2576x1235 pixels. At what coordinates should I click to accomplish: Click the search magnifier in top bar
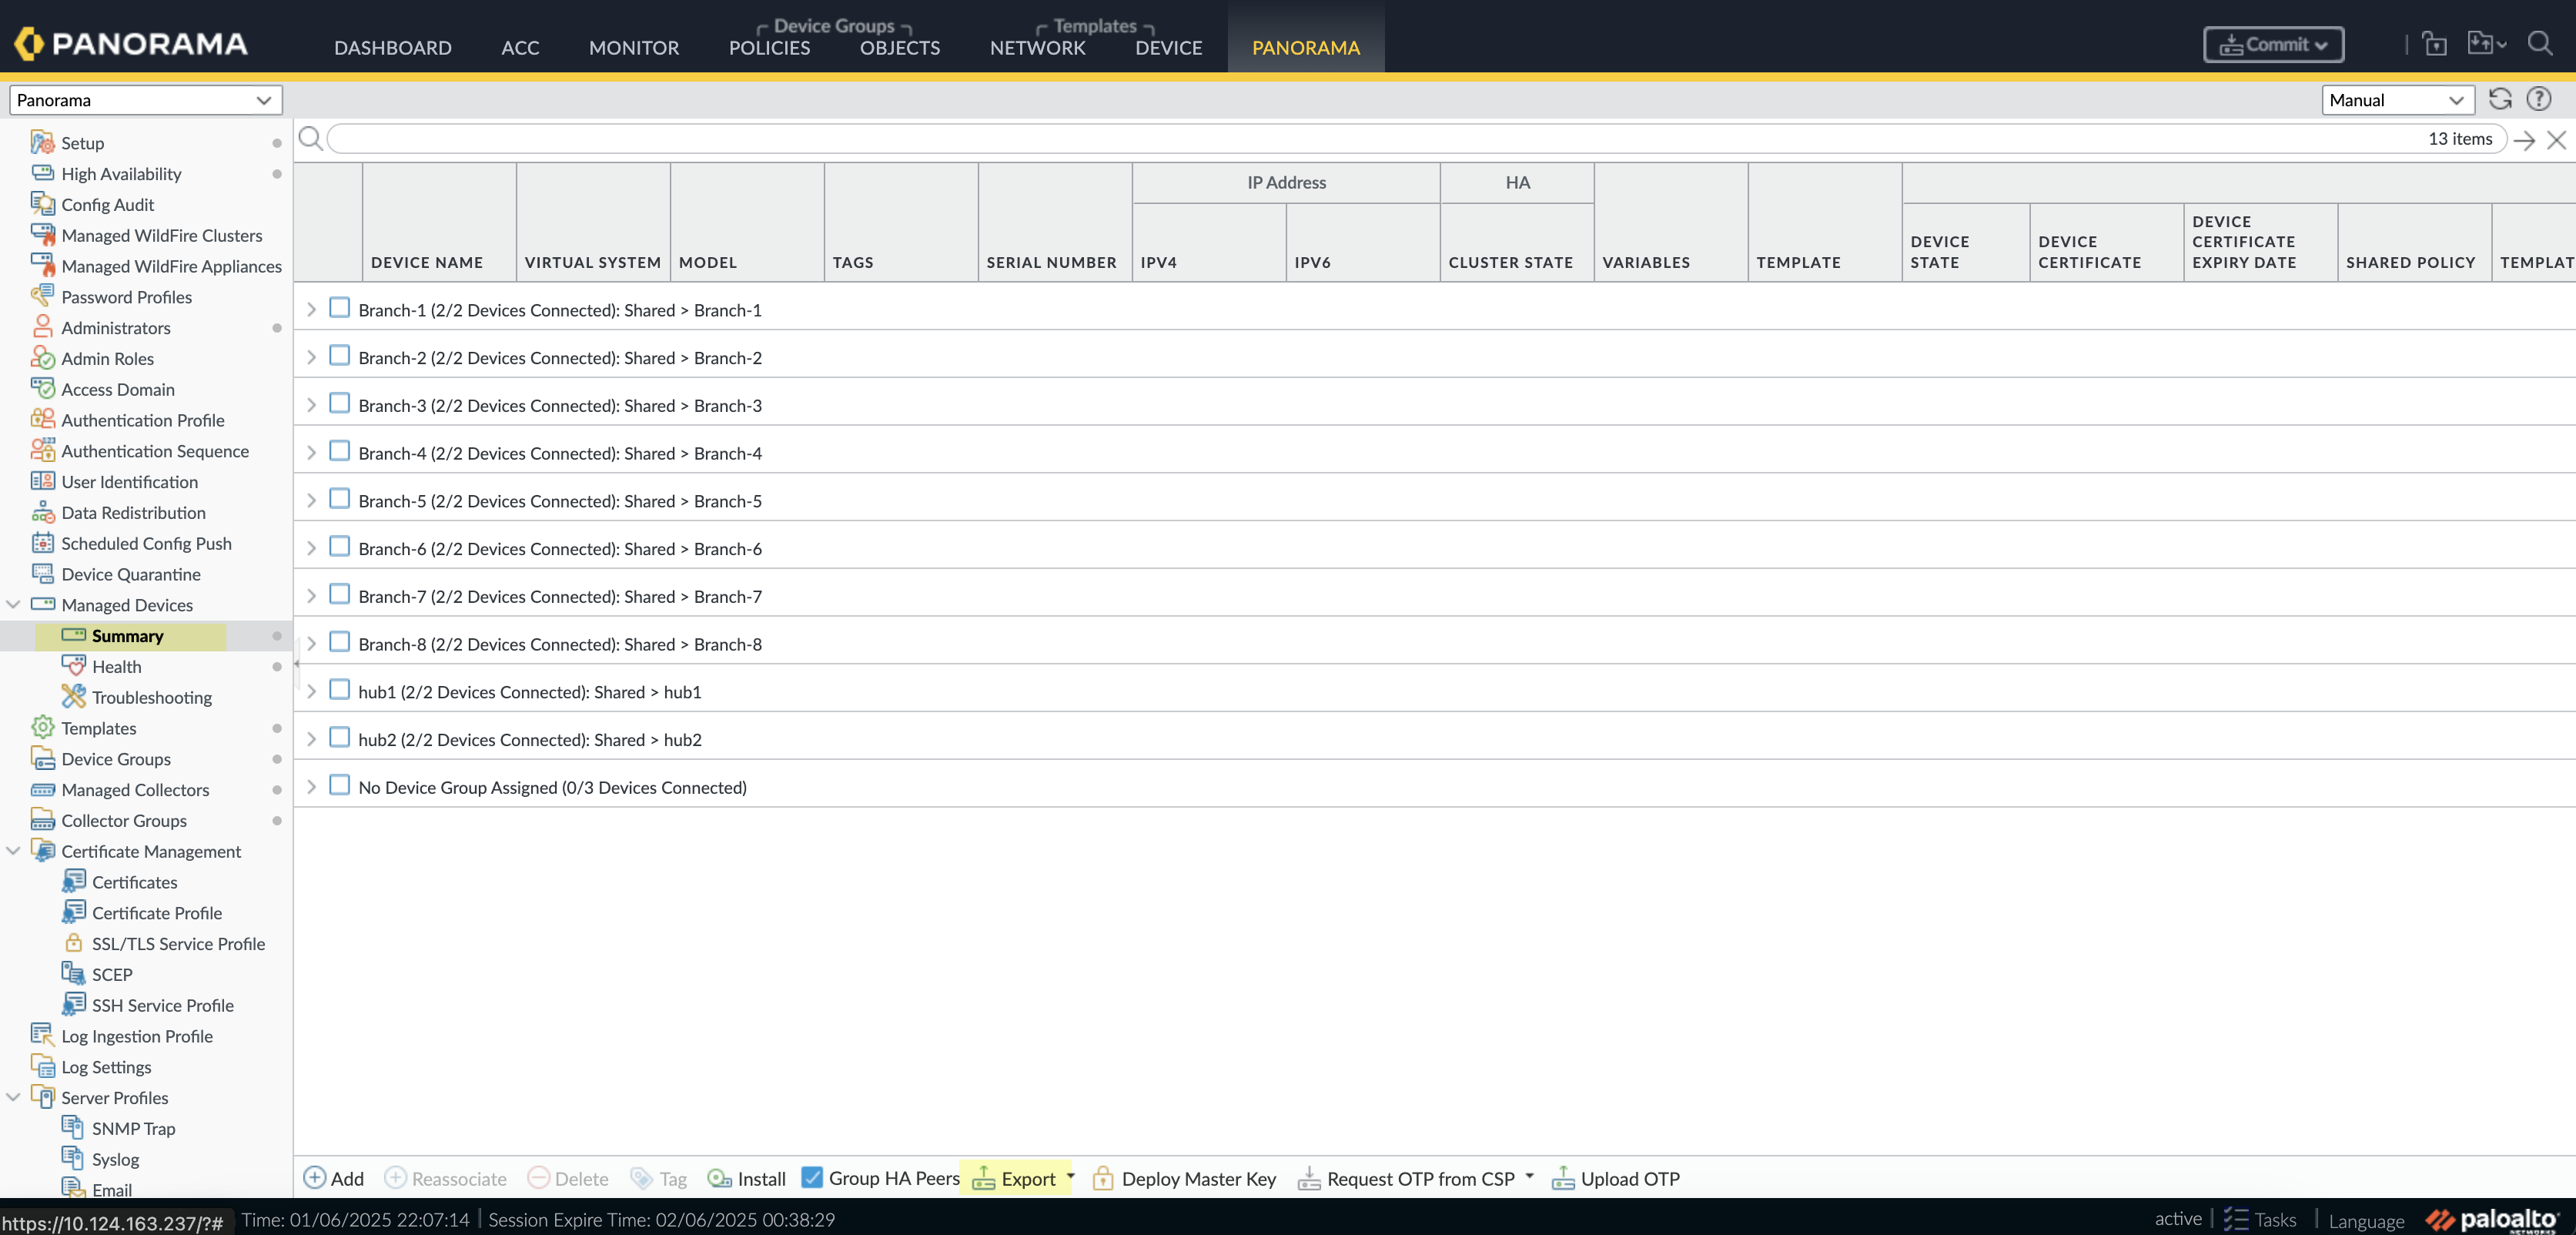(x=2539, y=44)
